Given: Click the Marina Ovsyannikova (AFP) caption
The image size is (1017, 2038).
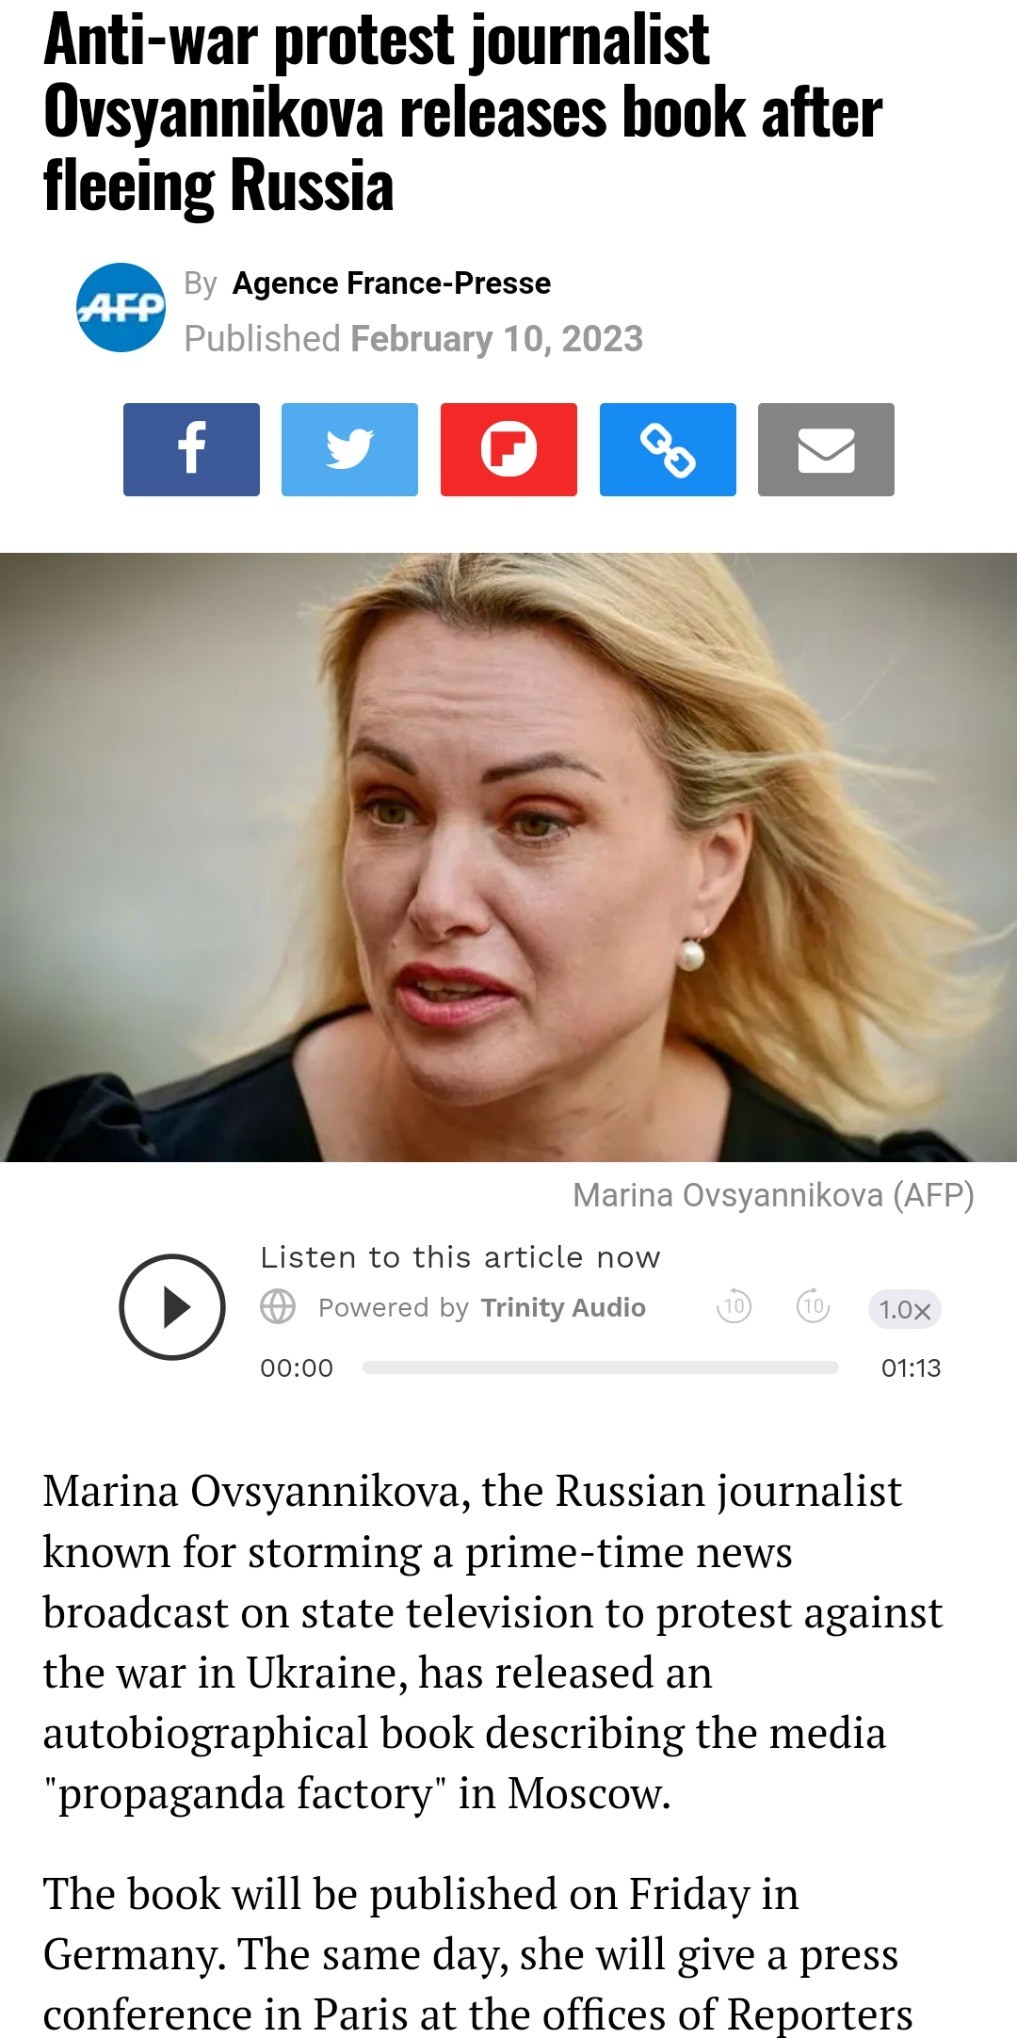Looking at the screenshot, I should (773, 1195).
